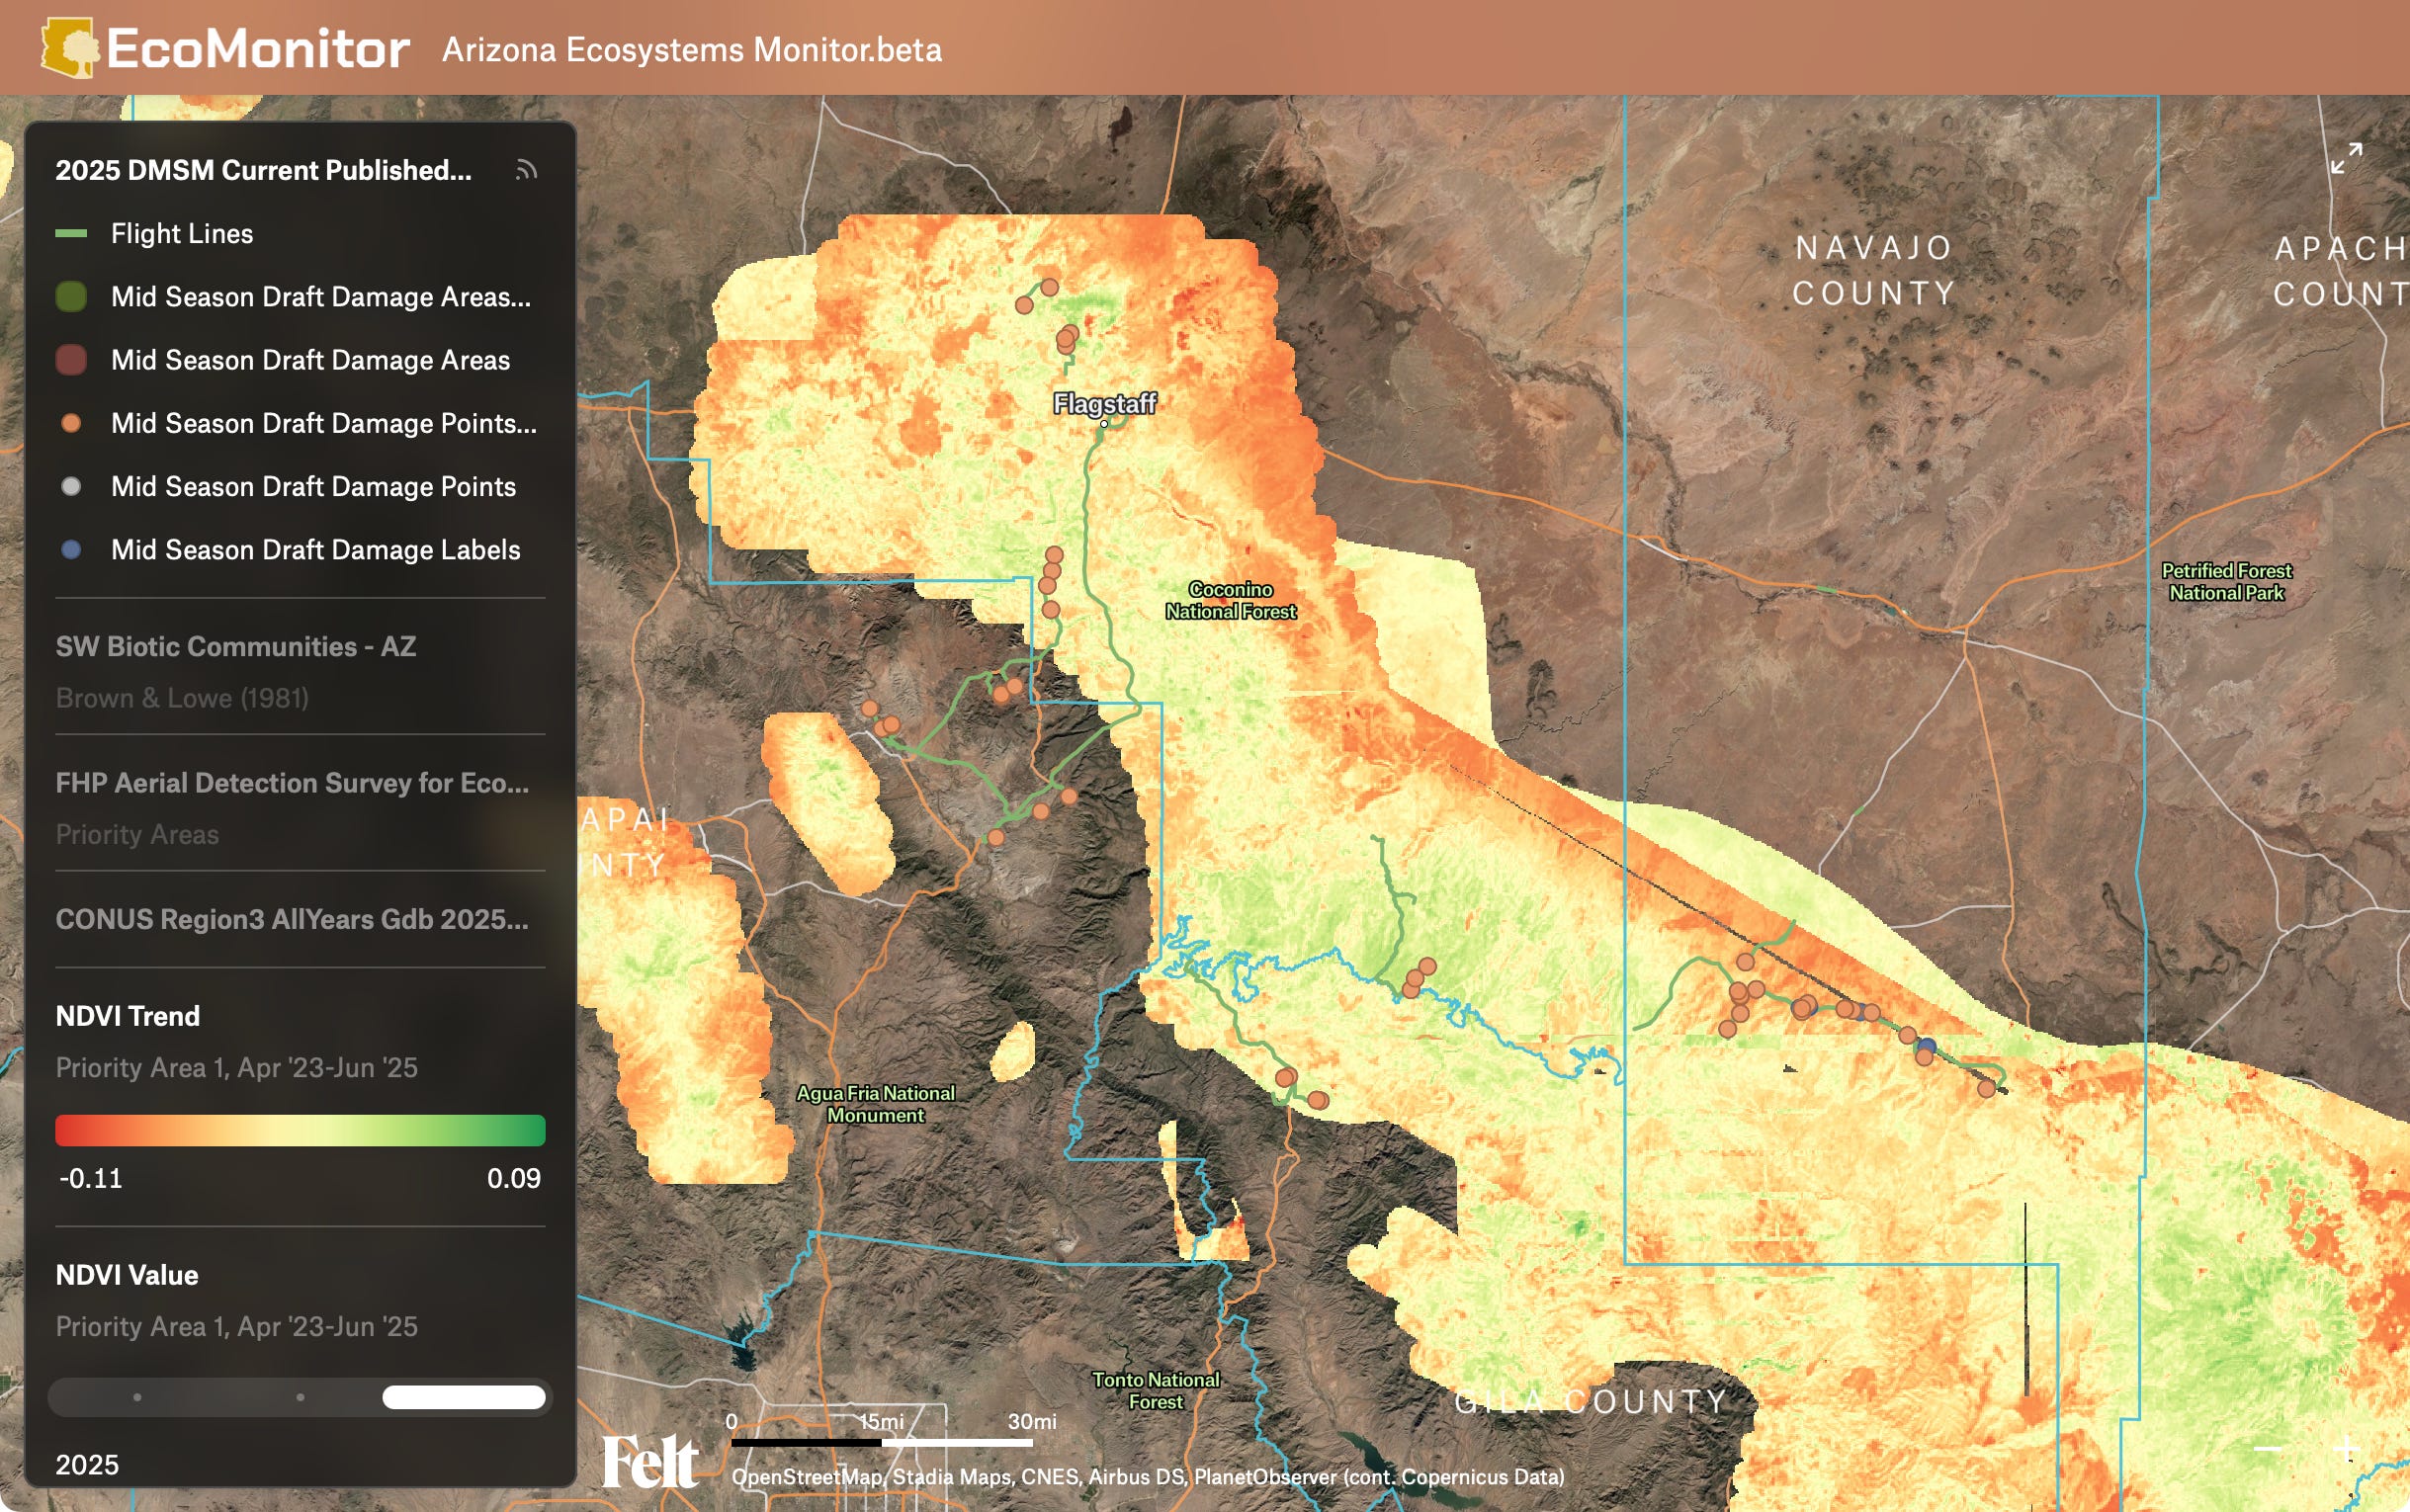2410x1512 pixels.
Task: Select the Mid Season Draft Damage Labels entry
Action: coord(289,549)
